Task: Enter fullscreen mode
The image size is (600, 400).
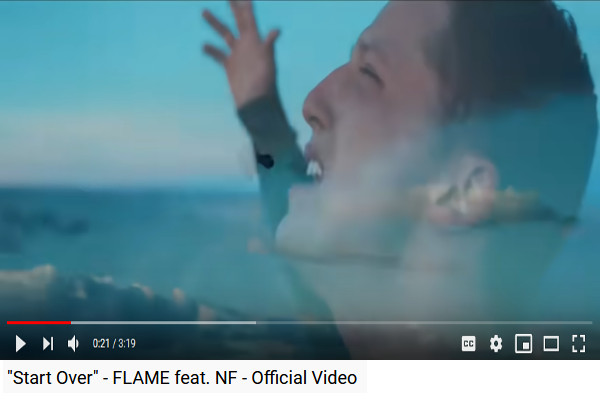Action: [x=579, y=343]
